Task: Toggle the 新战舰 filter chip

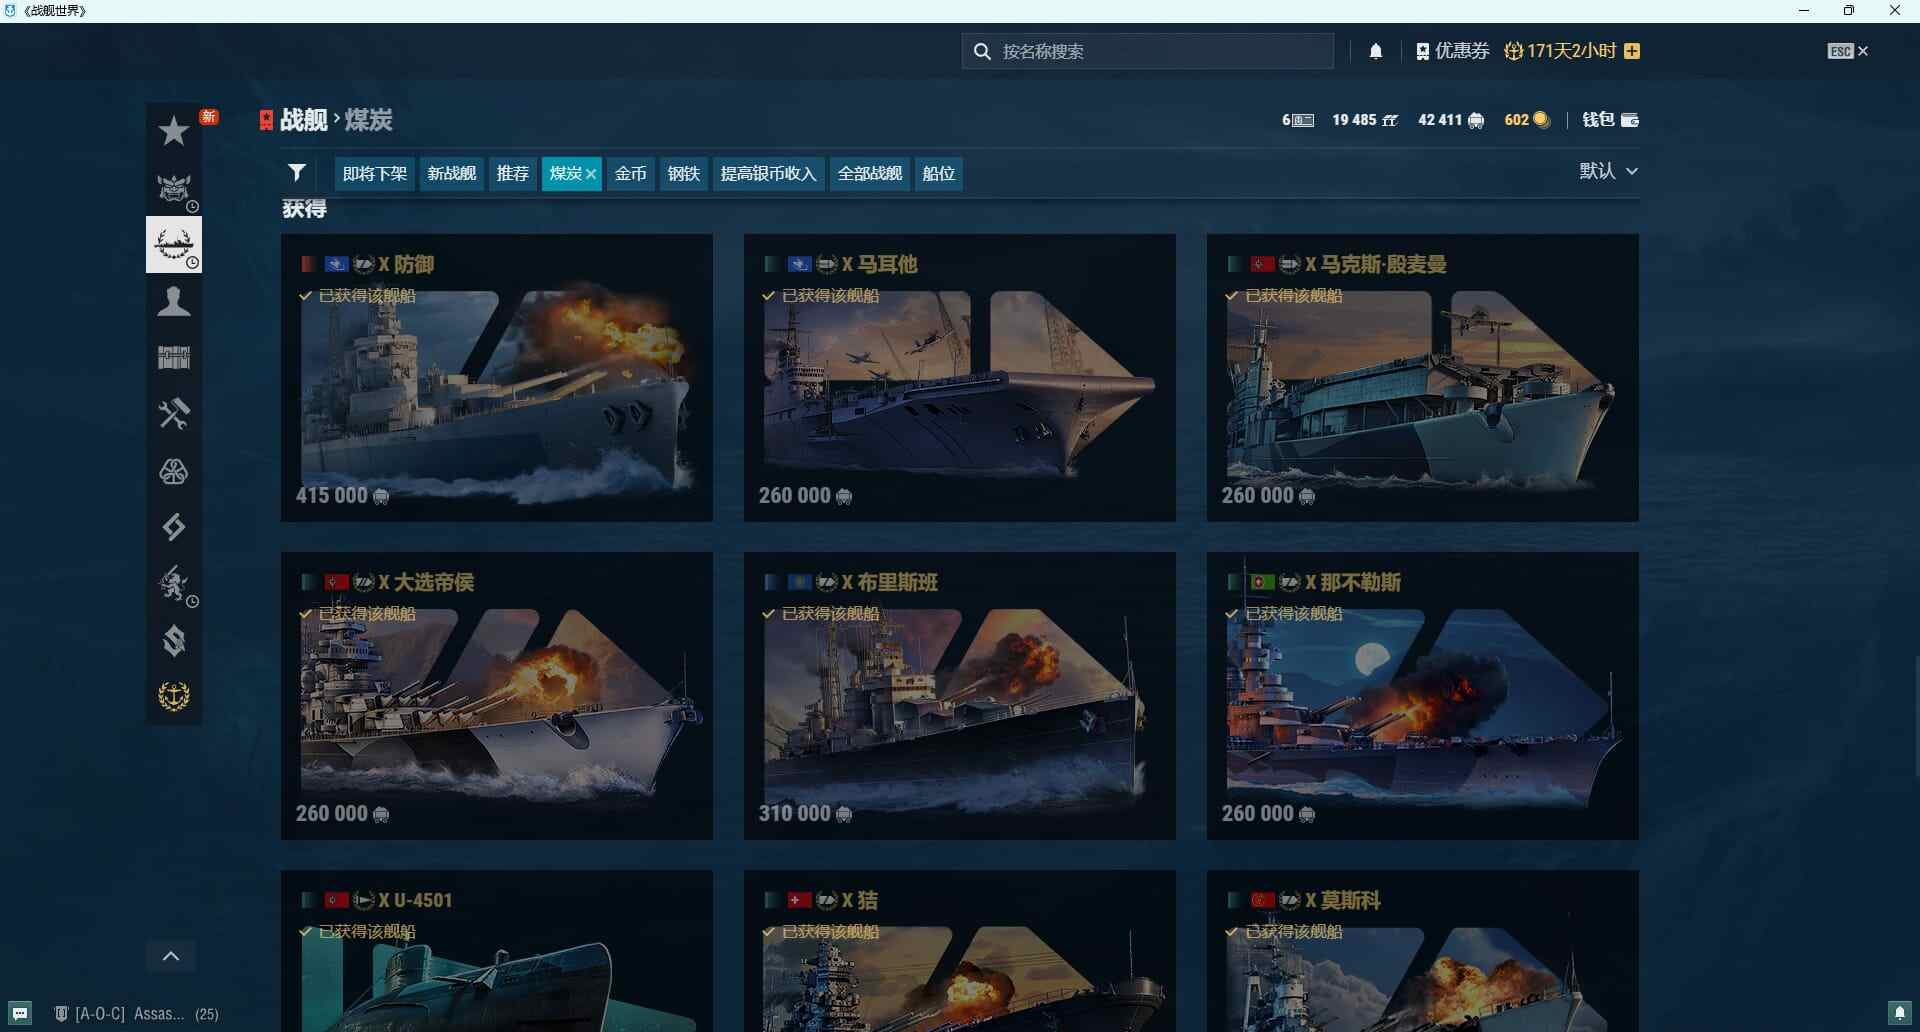Action: click(x=452, y=173)
